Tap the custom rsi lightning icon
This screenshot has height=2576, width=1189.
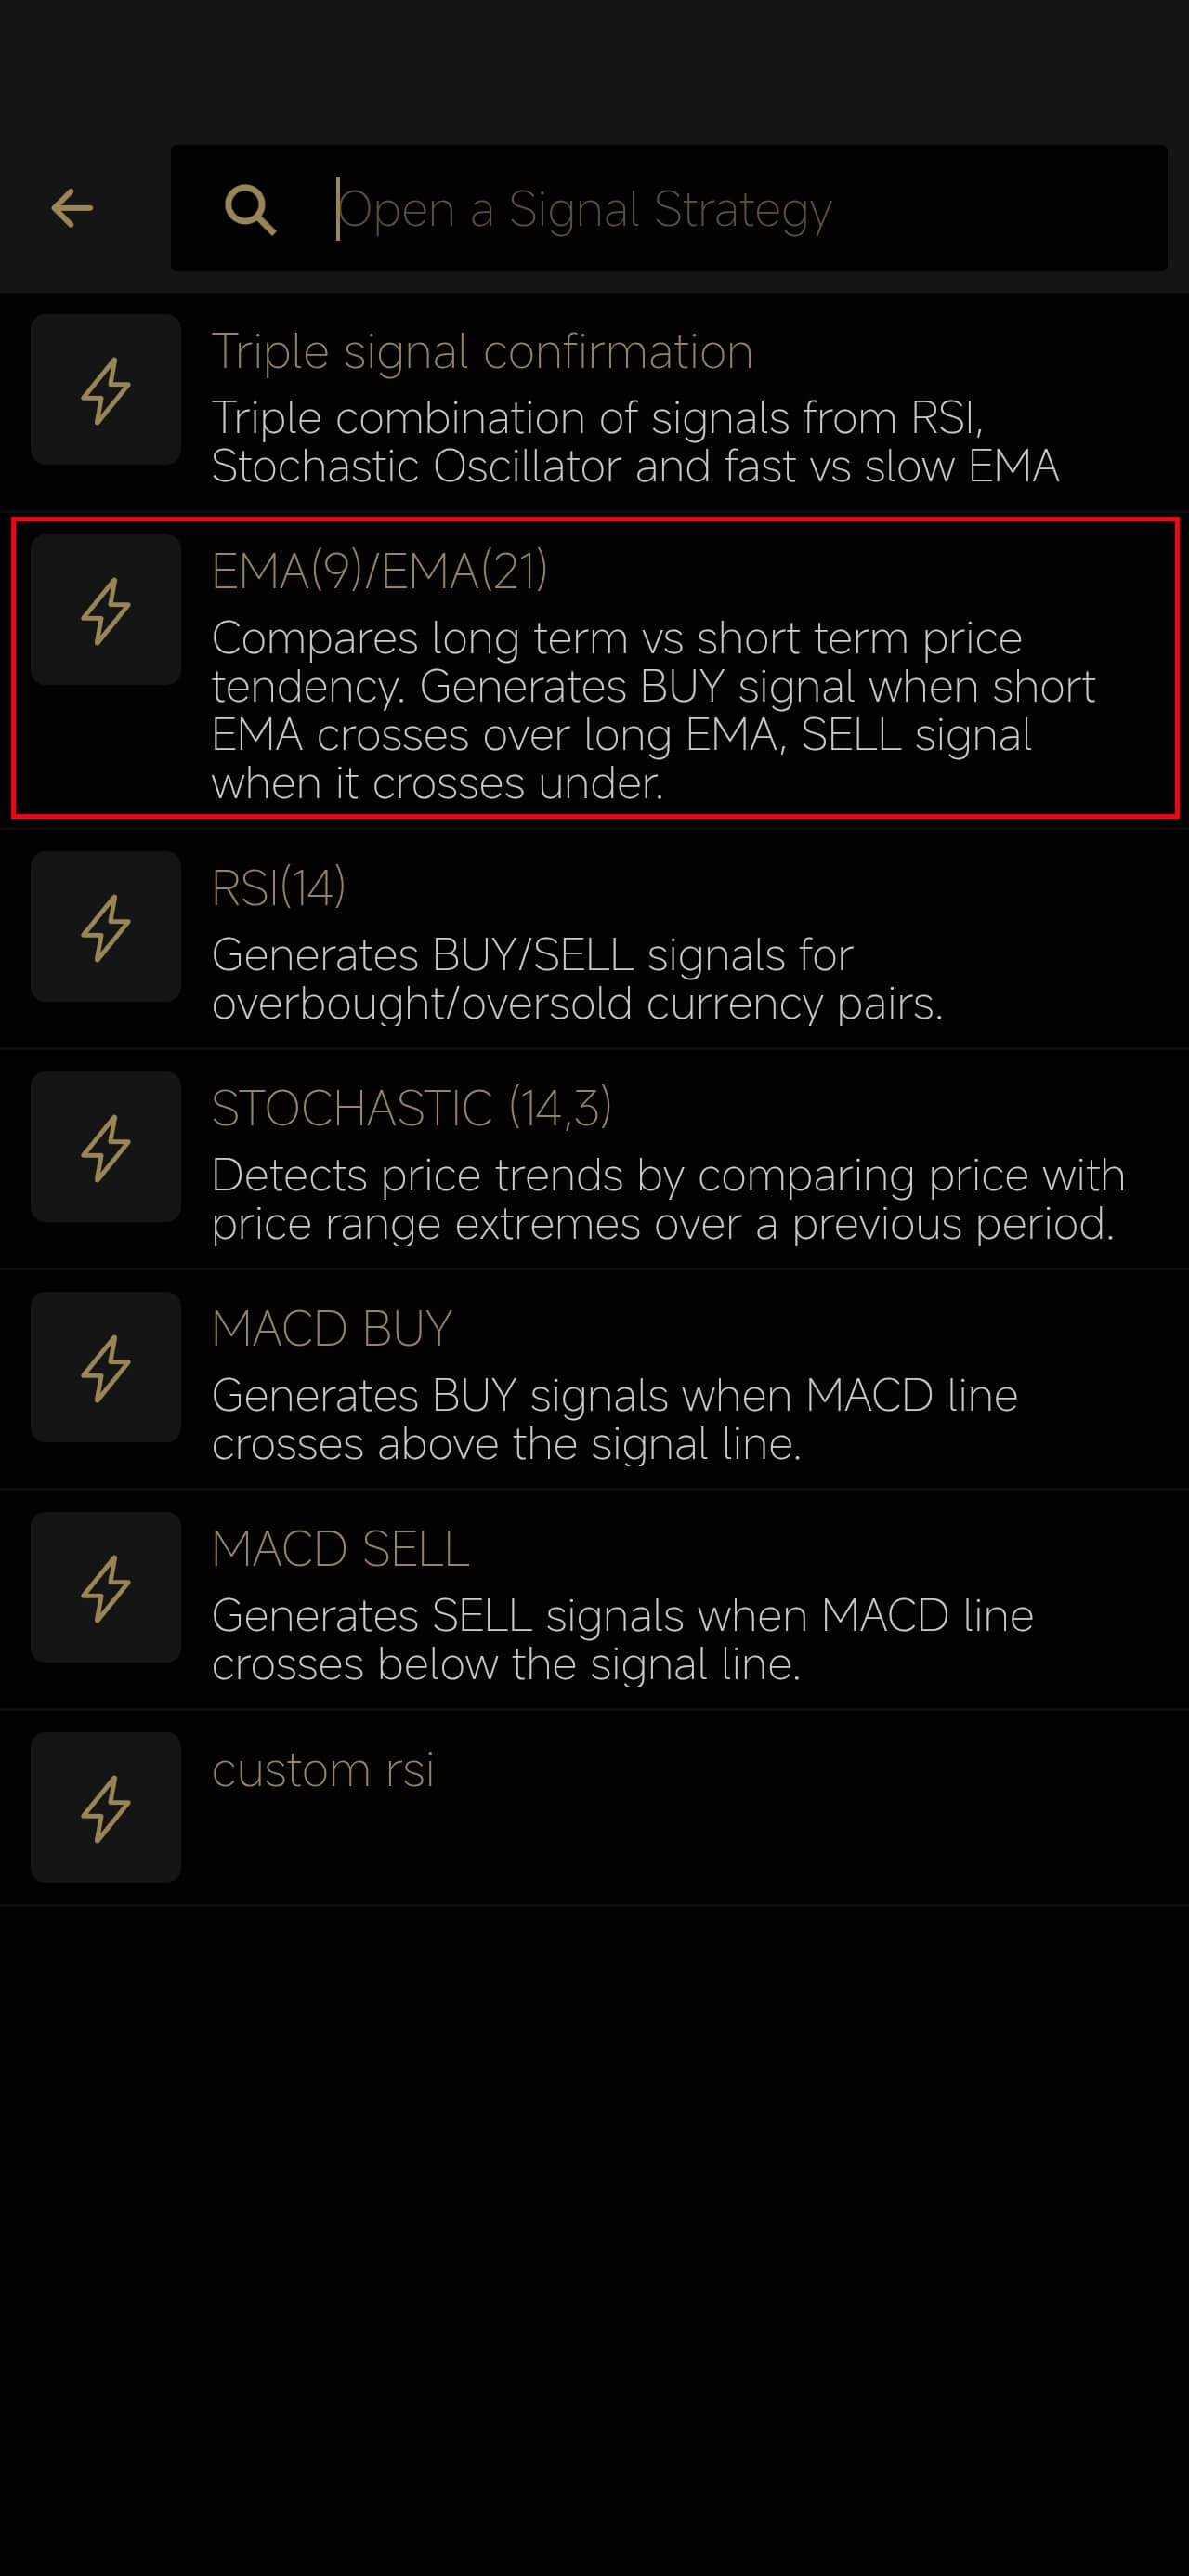pyautogui.click(x=105, y=1807)
